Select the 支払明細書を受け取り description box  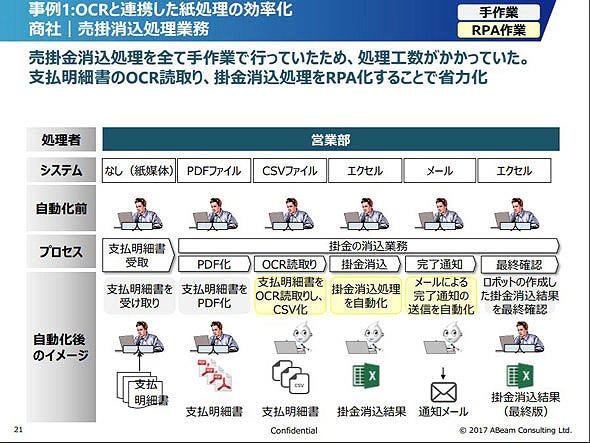[x=139, y=296]
